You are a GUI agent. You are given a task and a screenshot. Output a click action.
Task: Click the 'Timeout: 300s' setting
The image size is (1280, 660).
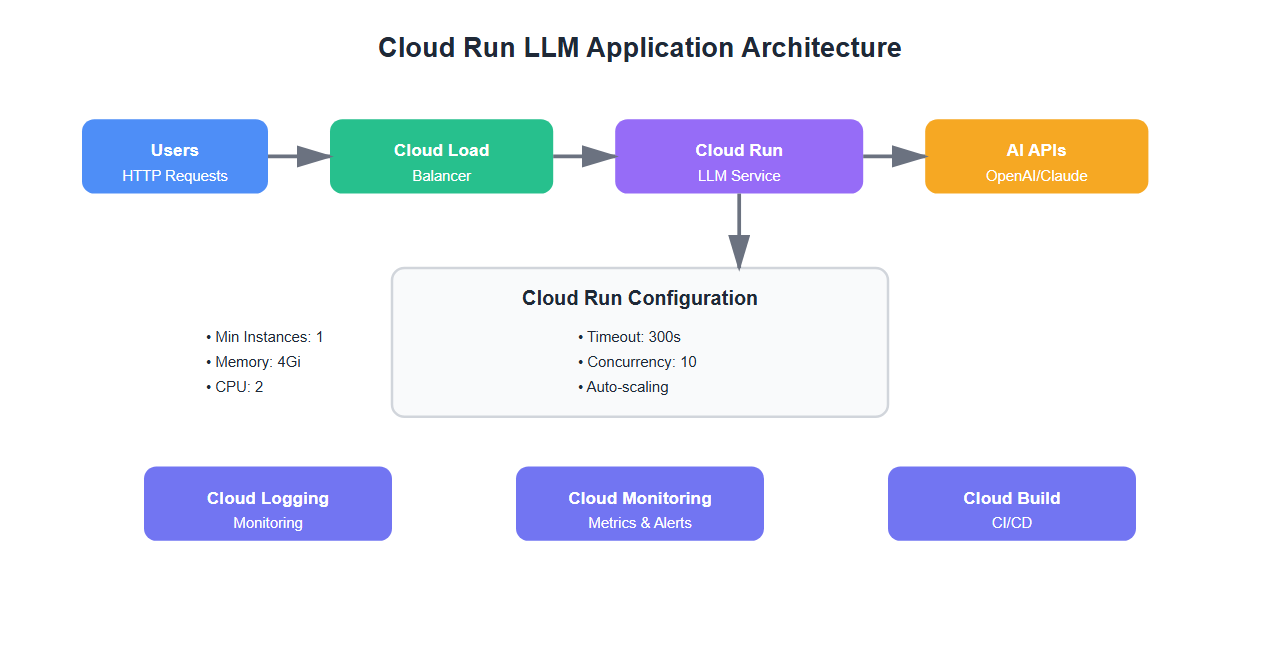click(629, 337)
